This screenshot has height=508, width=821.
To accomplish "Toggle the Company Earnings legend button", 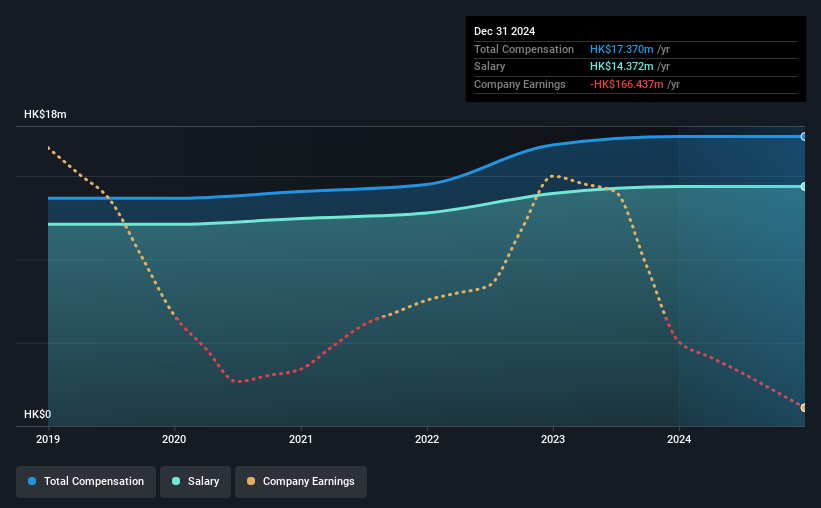I will pos(301,481).
